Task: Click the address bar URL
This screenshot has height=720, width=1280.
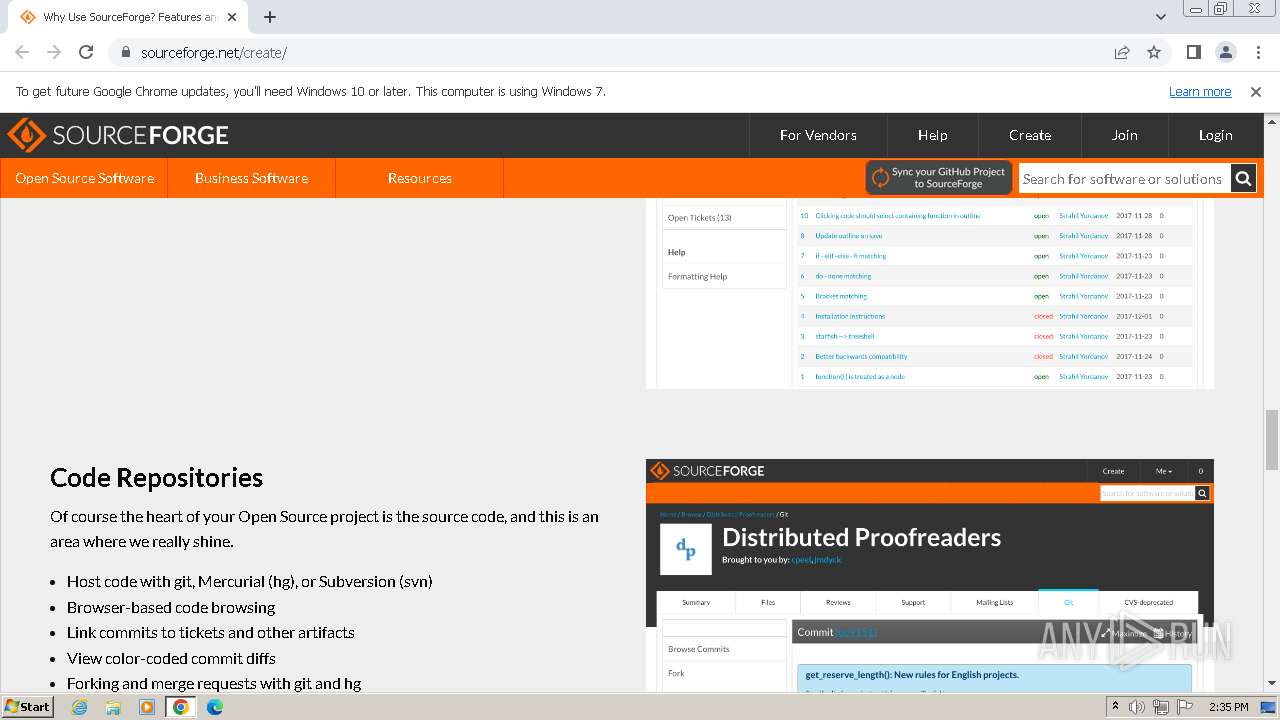Action: pyautogui.click(x=214, y=53)
